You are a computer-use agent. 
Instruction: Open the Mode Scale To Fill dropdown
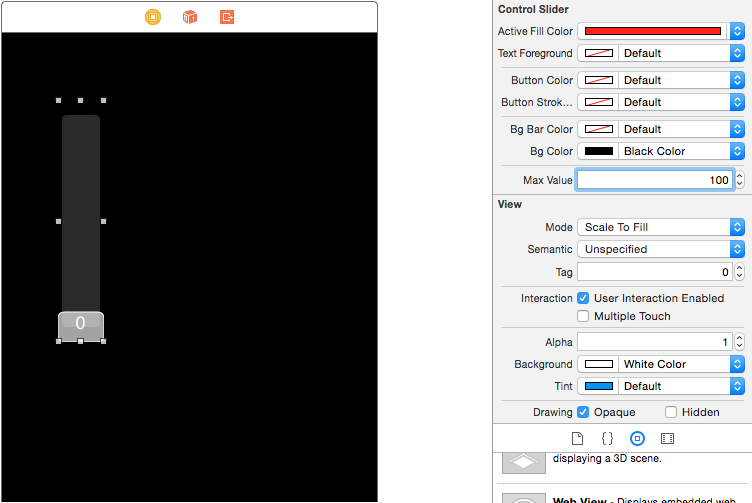tap(661, 227)
